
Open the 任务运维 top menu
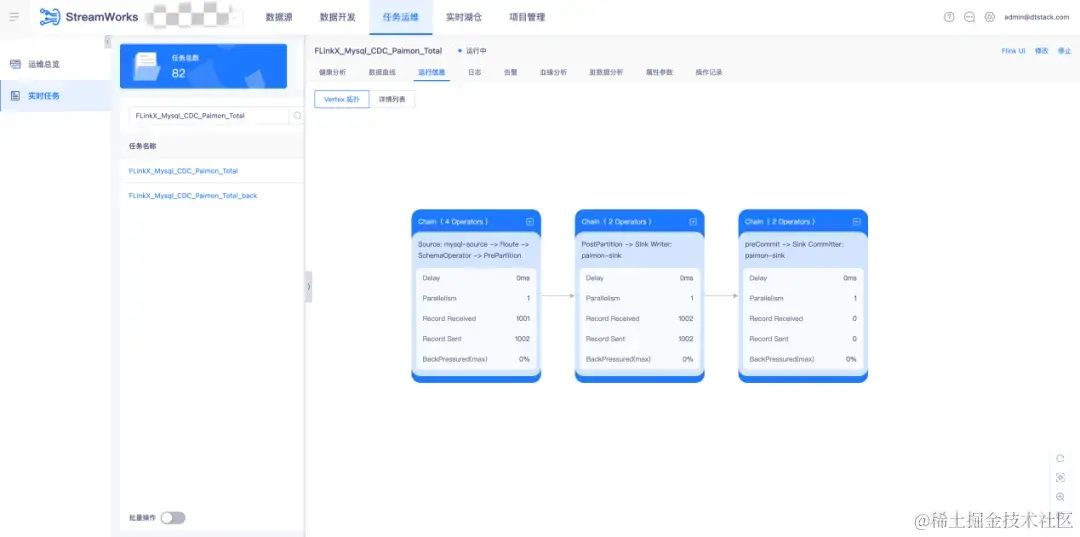400,17
